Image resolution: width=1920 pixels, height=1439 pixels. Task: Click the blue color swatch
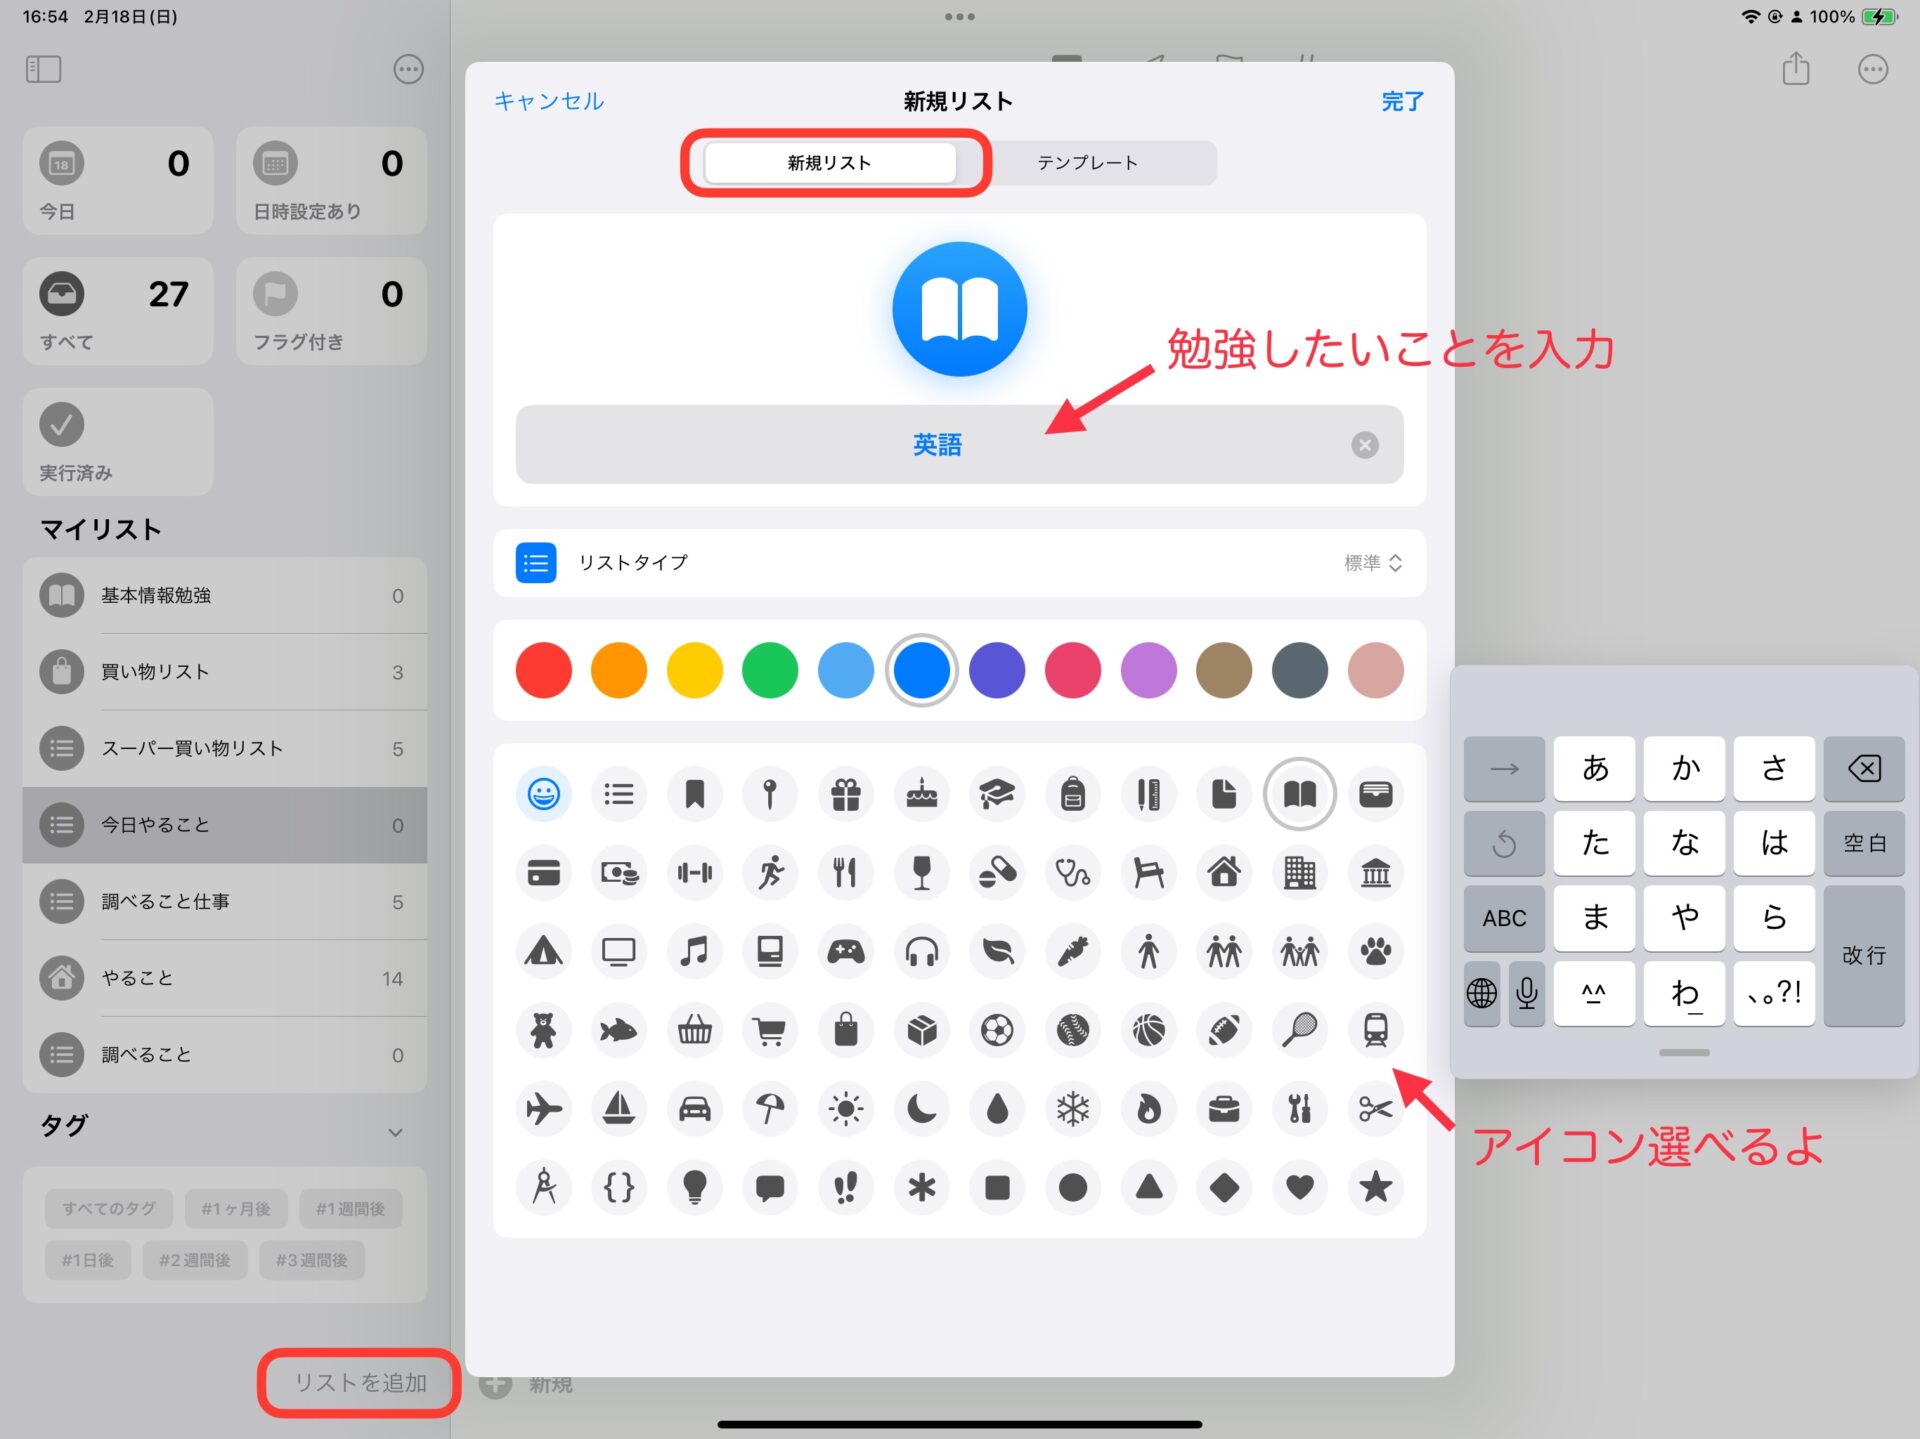(921, 670)
